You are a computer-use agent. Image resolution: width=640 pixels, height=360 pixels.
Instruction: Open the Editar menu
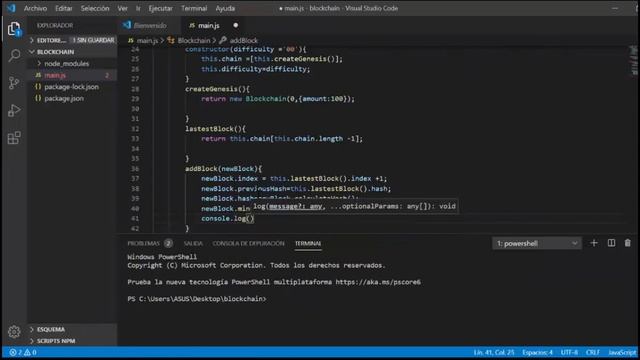[64, 8]
